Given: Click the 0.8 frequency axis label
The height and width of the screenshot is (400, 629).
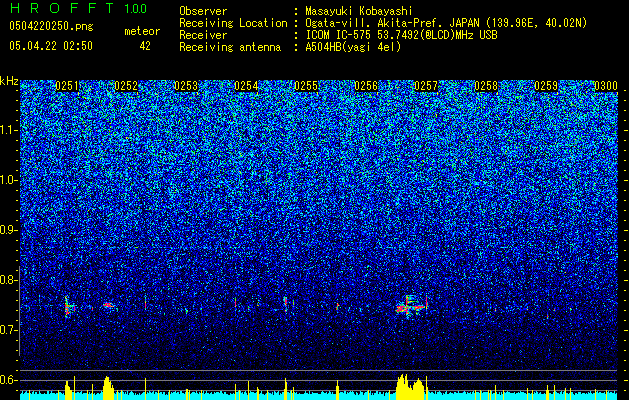Looking at the screenshot, I should pyautogui.click(x=8, y=280).
